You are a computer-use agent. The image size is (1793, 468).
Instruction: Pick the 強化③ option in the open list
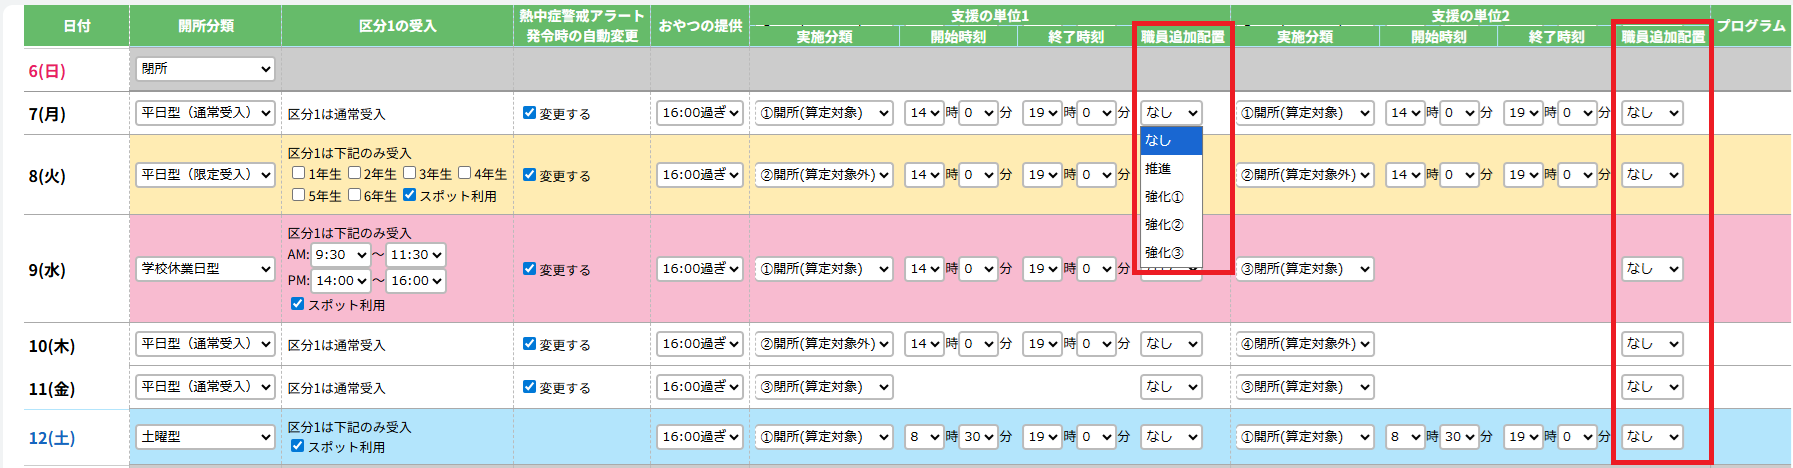pyautogui.click(x=1163, y=253)
